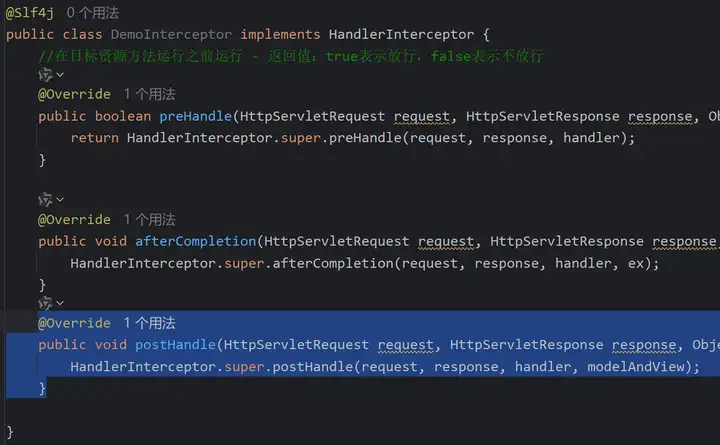
Task: Show usages hint on the highlighted @Override line
Action: (149, 323)
